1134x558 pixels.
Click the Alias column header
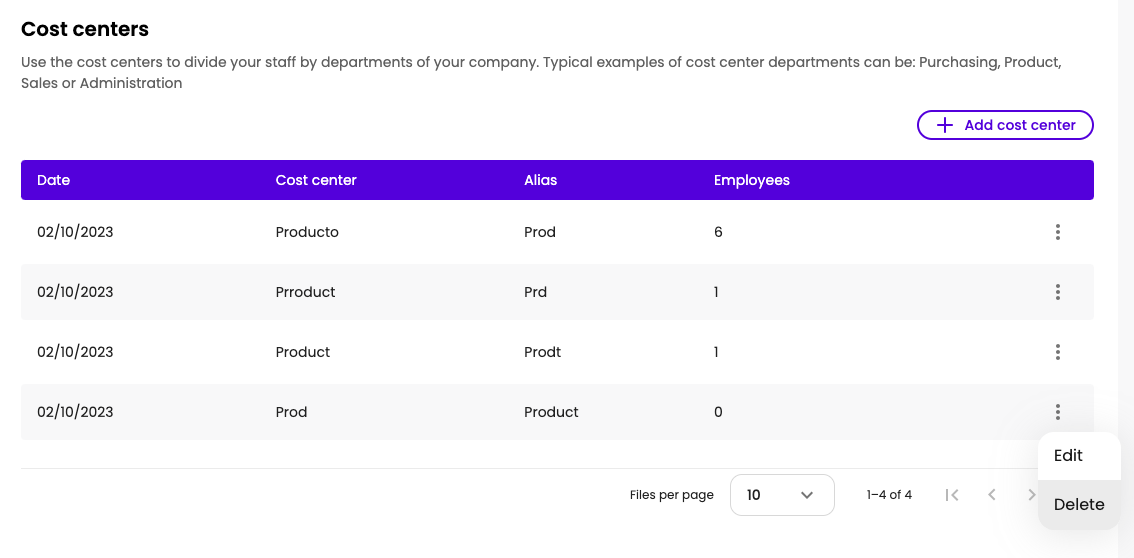pyautogui.click(x=540, y=180)
